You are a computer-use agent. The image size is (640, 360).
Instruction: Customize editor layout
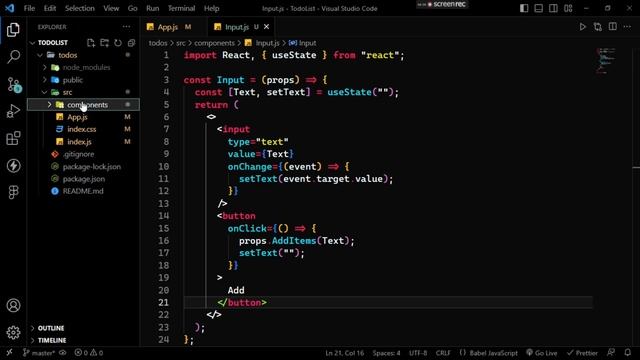(568, 8)
